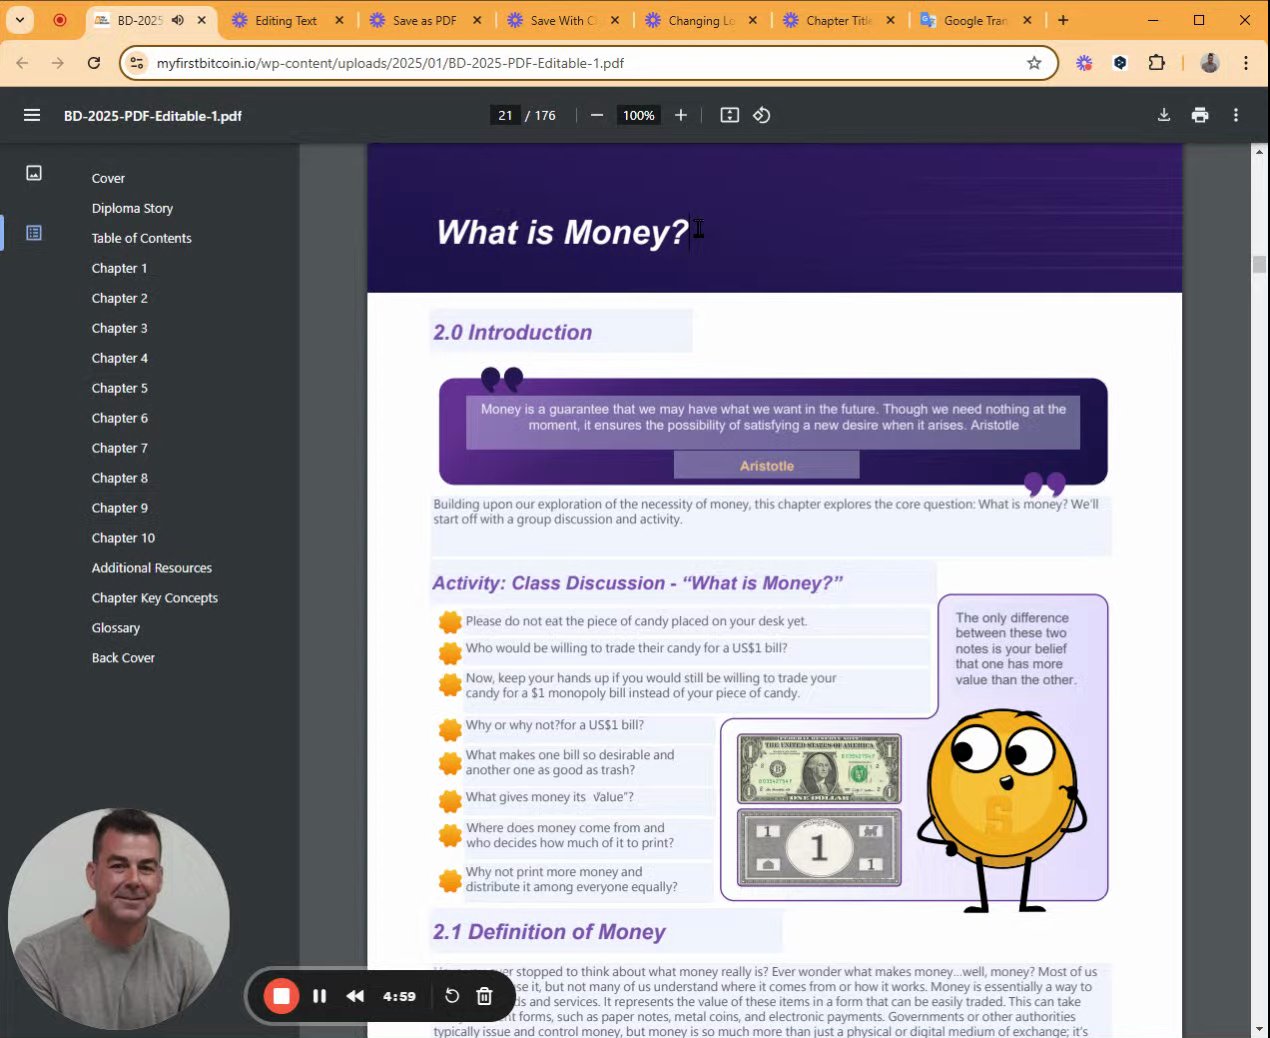Rewind the recording

(355, 996)
